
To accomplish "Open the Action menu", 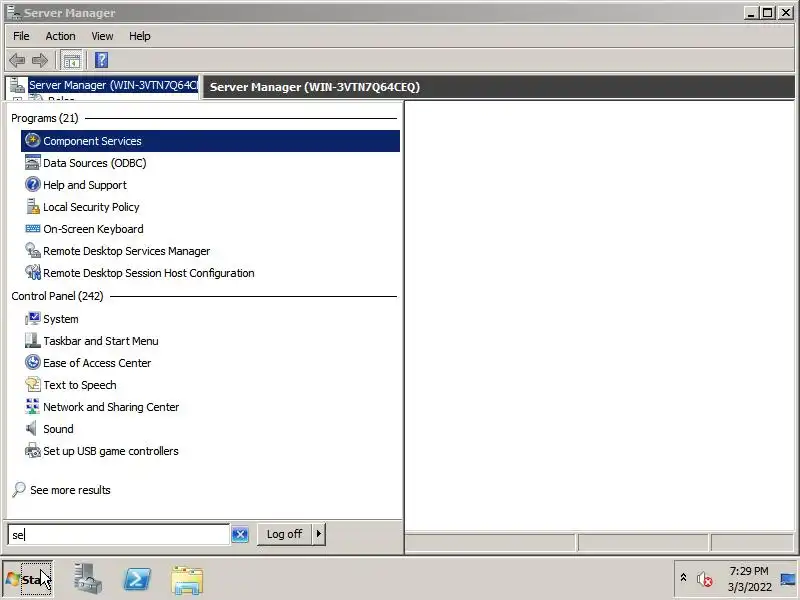I will [60, 36].
